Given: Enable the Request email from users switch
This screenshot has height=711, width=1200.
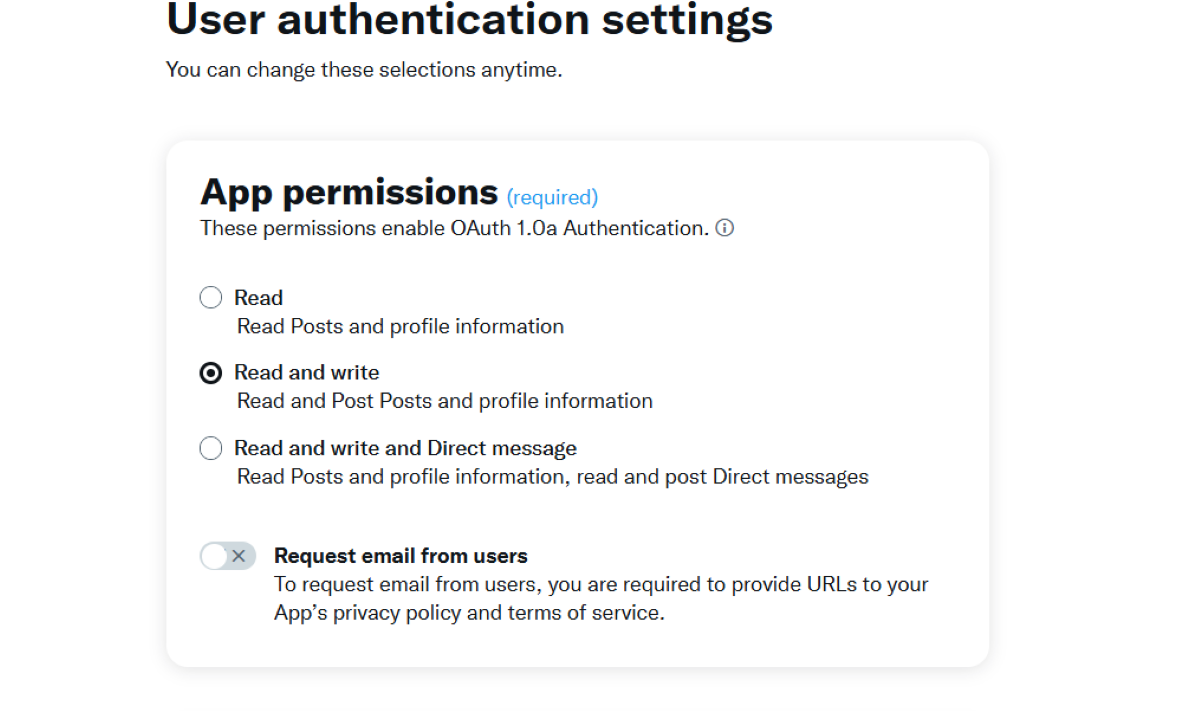Looking at the screenshot, I should [x=228, y=556].
